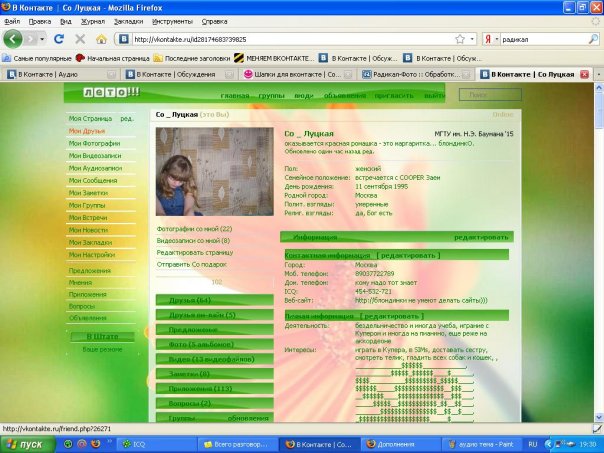604x453 pixels.
Task: Open the Инструменты menu
Action: point(172,22)
